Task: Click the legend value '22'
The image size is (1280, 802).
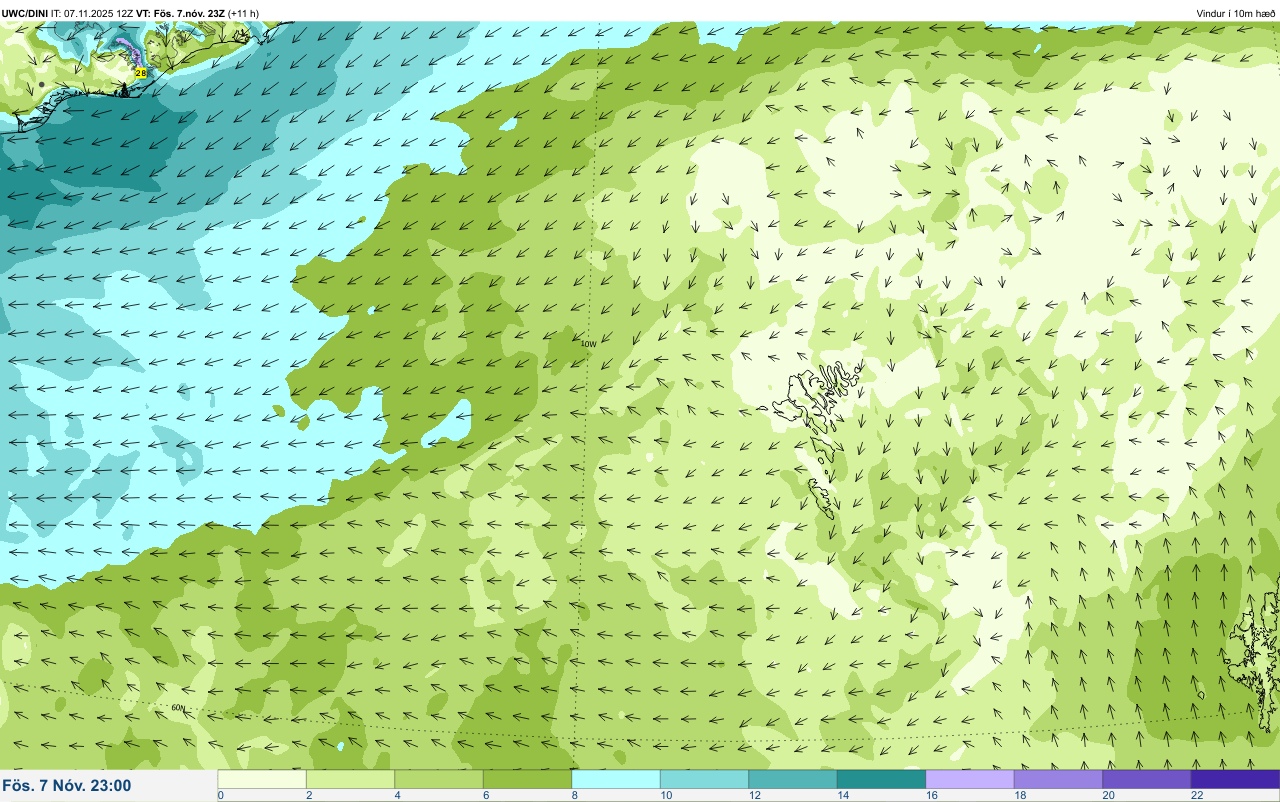Action: (1197, 796)
